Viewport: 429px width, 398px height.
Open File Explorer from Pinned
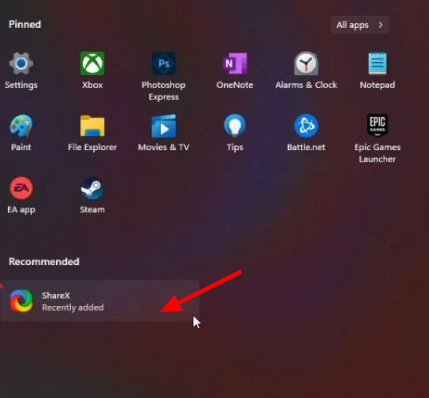click(92, 133)
